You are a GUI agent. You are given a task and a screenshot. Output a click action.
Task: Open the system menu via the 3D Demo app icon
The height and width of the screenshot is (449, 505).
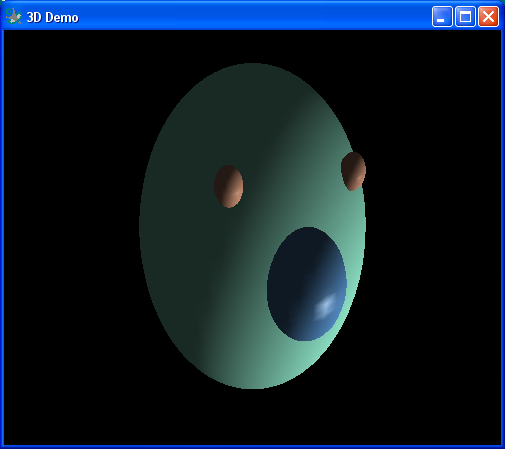pos(14,17)
